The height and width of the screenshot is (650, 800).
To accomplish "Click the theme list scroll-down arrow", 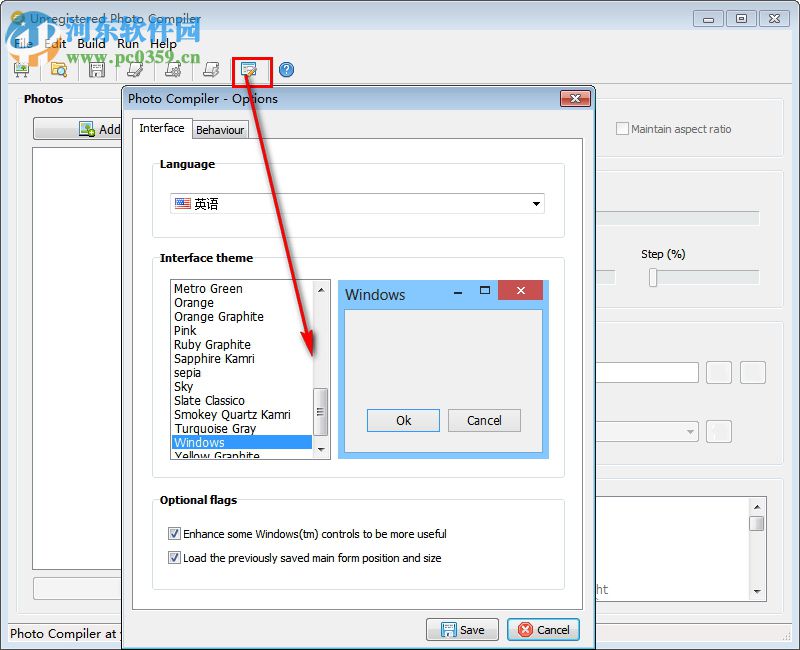I will pos(321,449).
